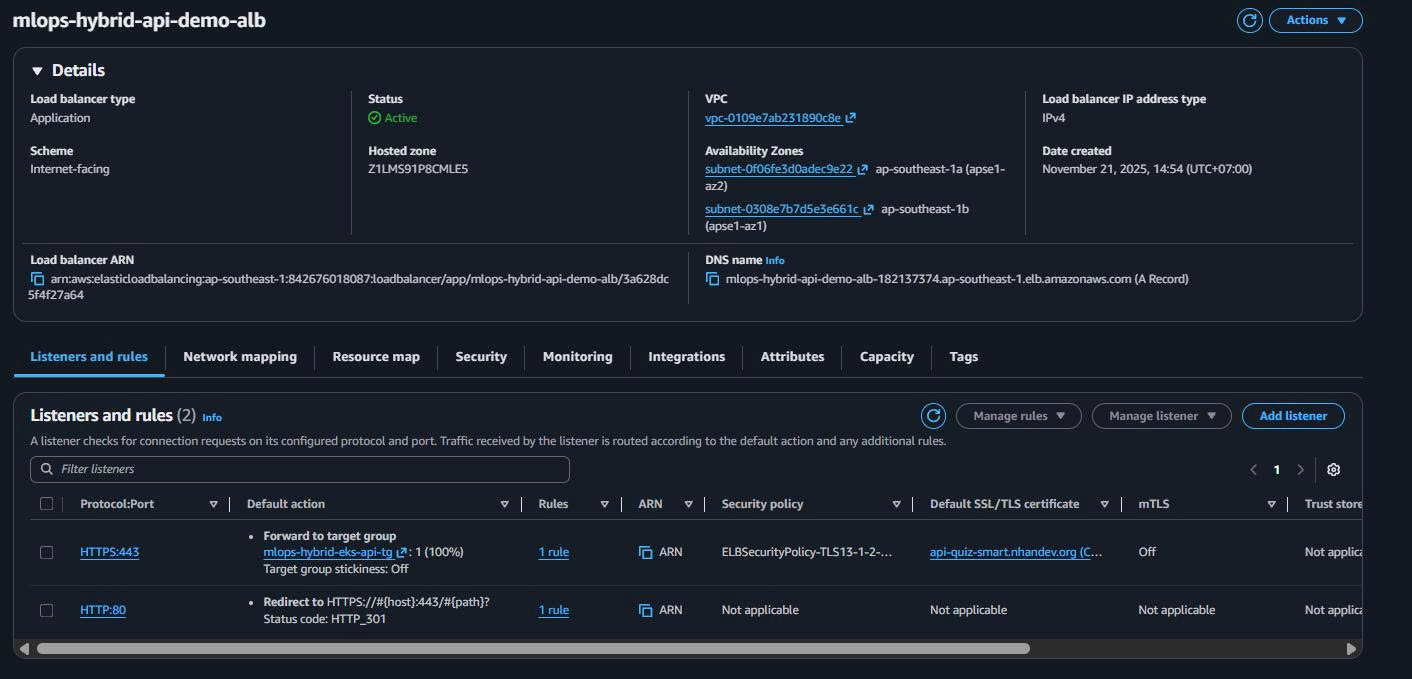Copy the load balancer ARN
Screen dimensions: 1412x679
(37, 279)
